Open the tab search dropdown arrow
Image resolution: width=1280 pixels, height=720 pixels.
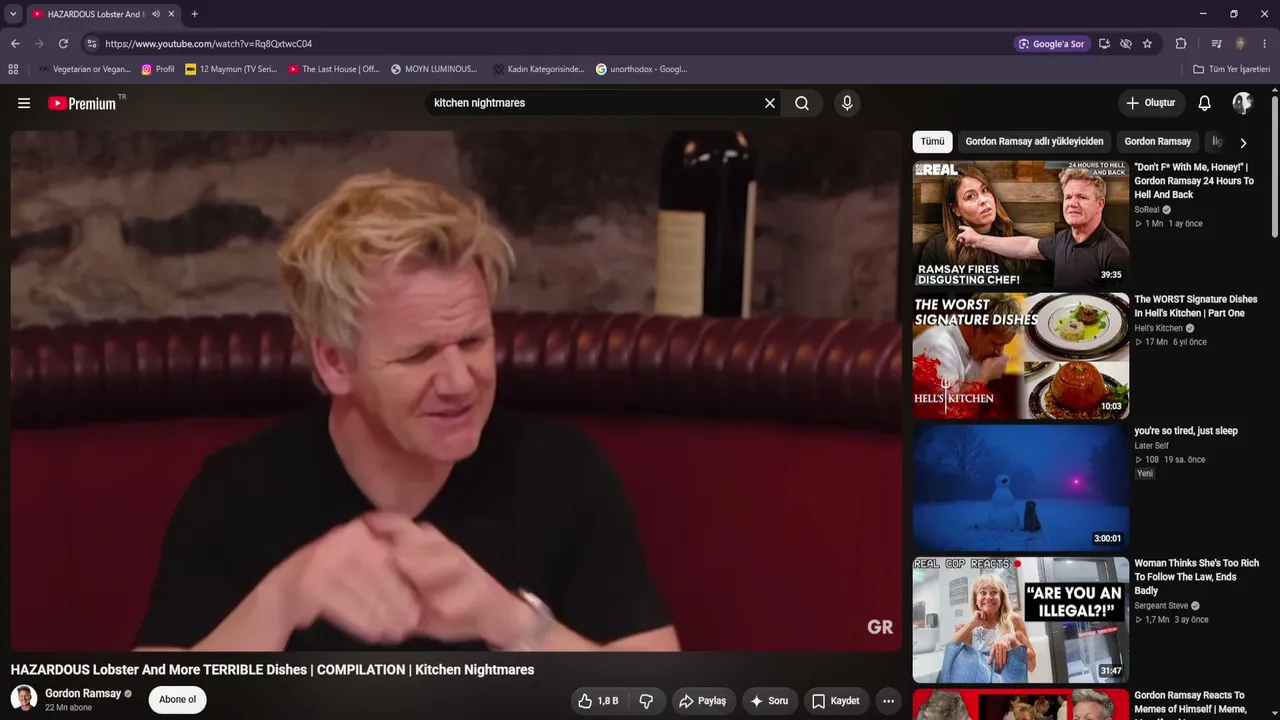click(x=13, y=14)
